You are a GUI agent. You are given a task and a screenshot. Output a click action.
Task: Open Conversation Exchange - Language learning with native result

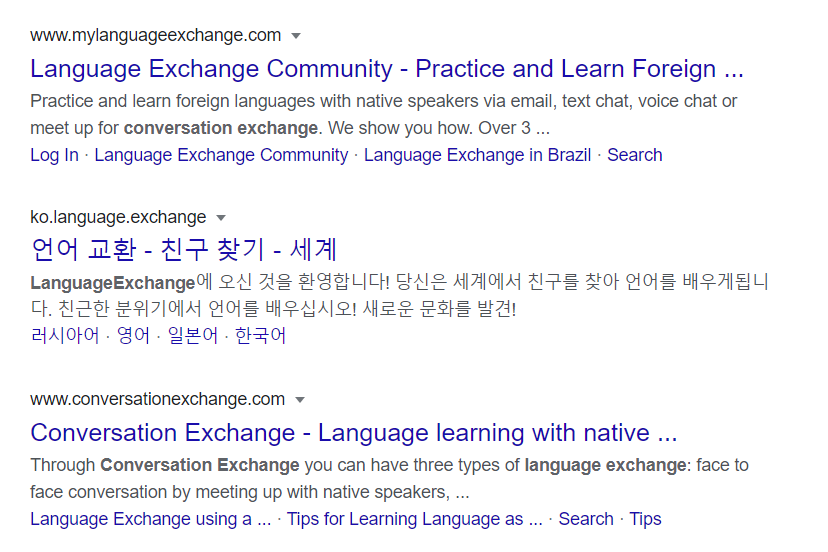point(353,433)
